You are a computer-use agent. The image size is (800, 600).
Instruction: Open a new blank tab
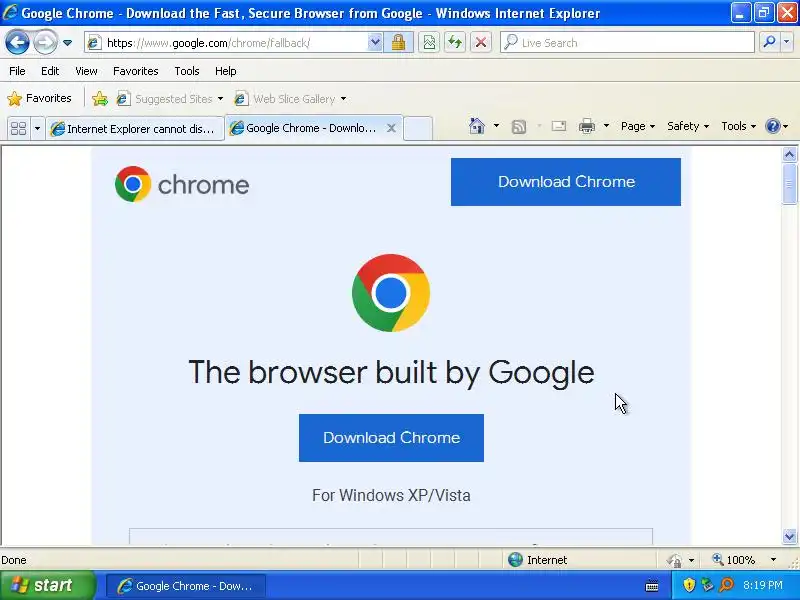[418, 128]
